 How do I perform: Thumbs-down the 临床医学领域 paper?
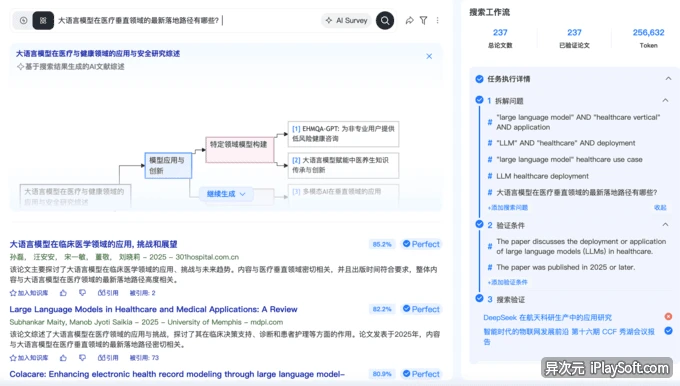pyautogui.click(x=82, y=293)
